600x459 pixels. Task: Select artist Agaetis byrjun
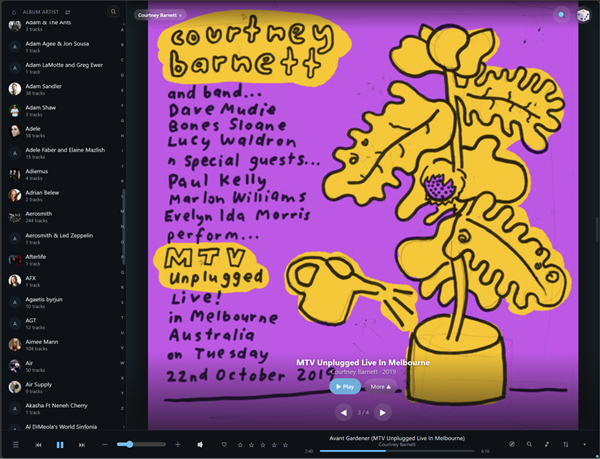point(63,302)
